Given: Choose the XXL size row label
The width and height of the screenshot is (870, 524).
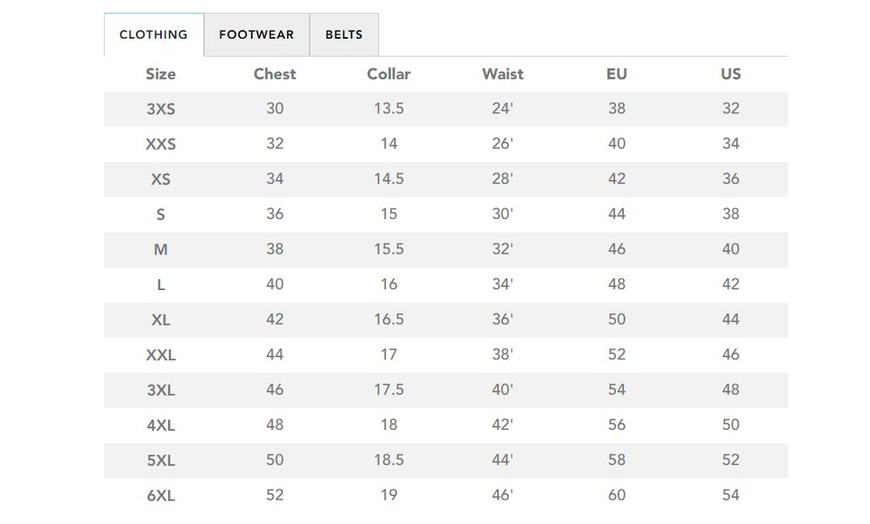Looking at the screenshot, I should [160, 355].
